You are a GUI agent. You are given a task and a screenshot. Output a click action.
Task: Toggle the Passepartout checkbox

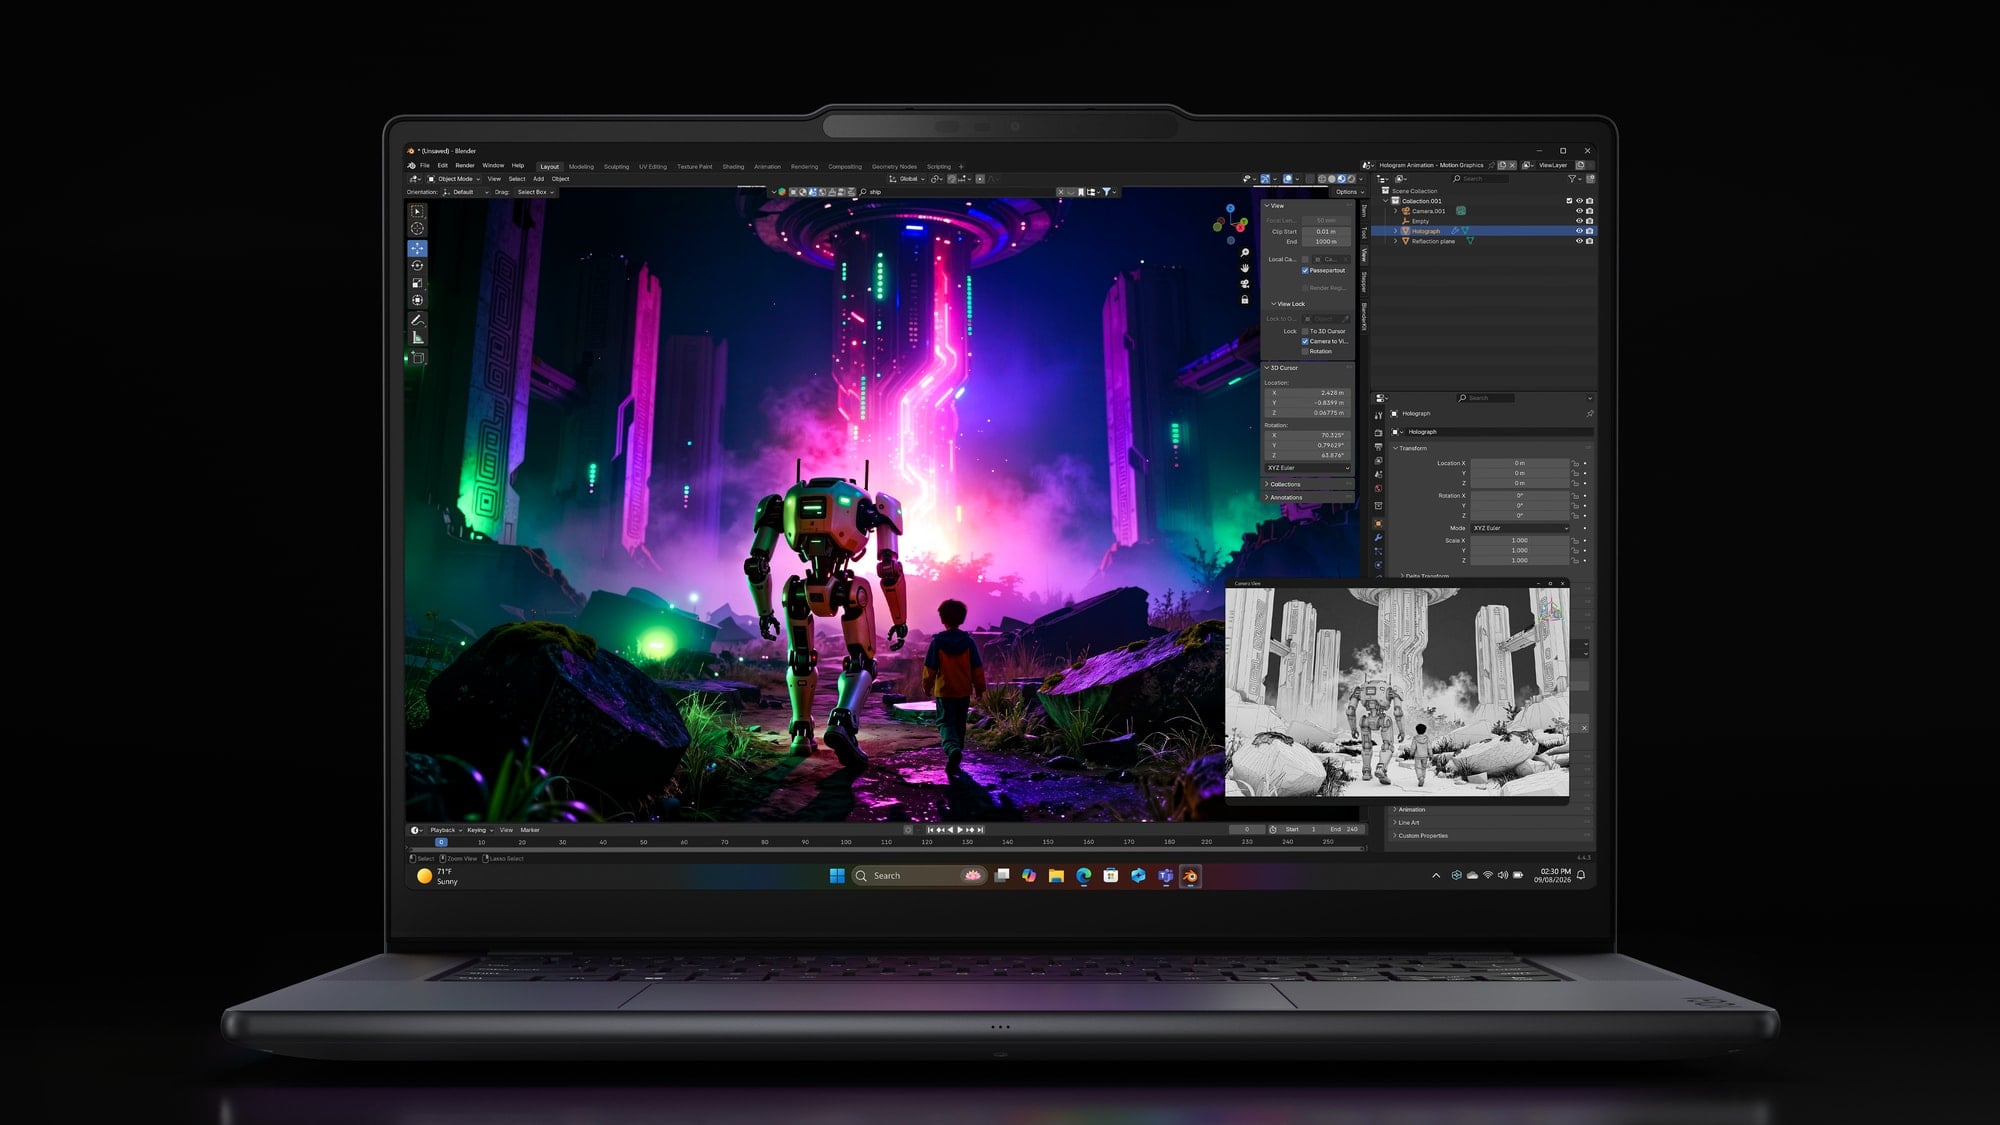point(1305,270)
